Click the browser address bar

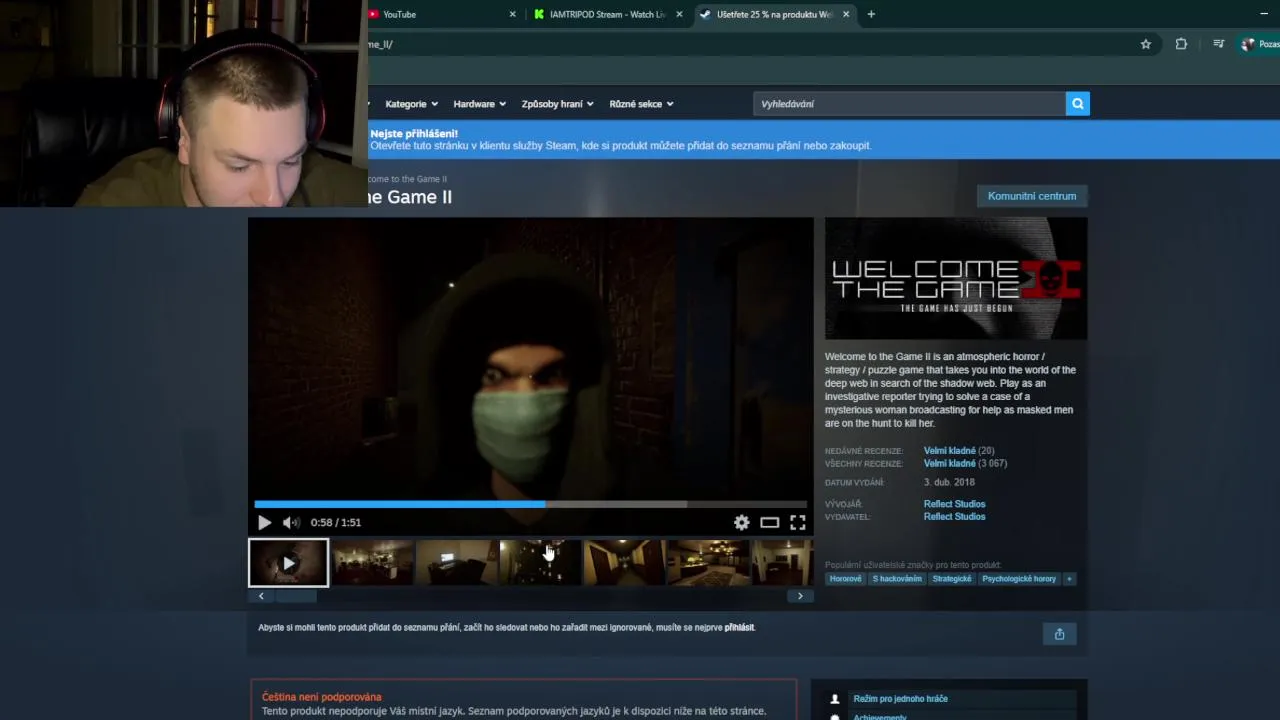[750, 44]
